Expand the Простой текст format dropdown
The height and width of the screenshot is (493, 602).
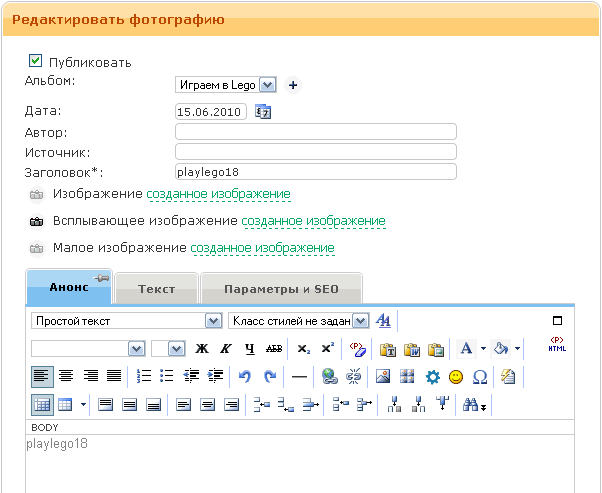click(x=126, y=321)
